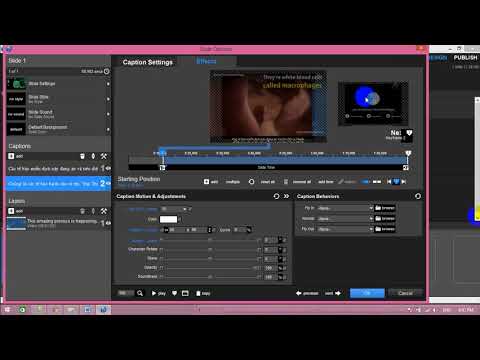Browse for a Fly Out effect
Image resolution: width=480 pixels, height=360 pixels.
[x=385, y=229]
